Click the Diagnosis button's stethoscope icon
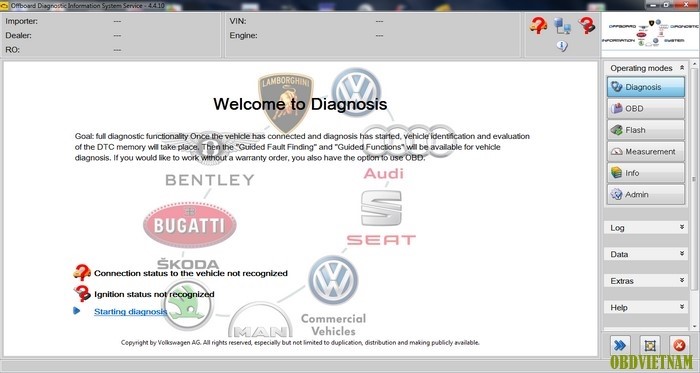The width and height of the screenshot is (700, 373). (x=617, y=87)
